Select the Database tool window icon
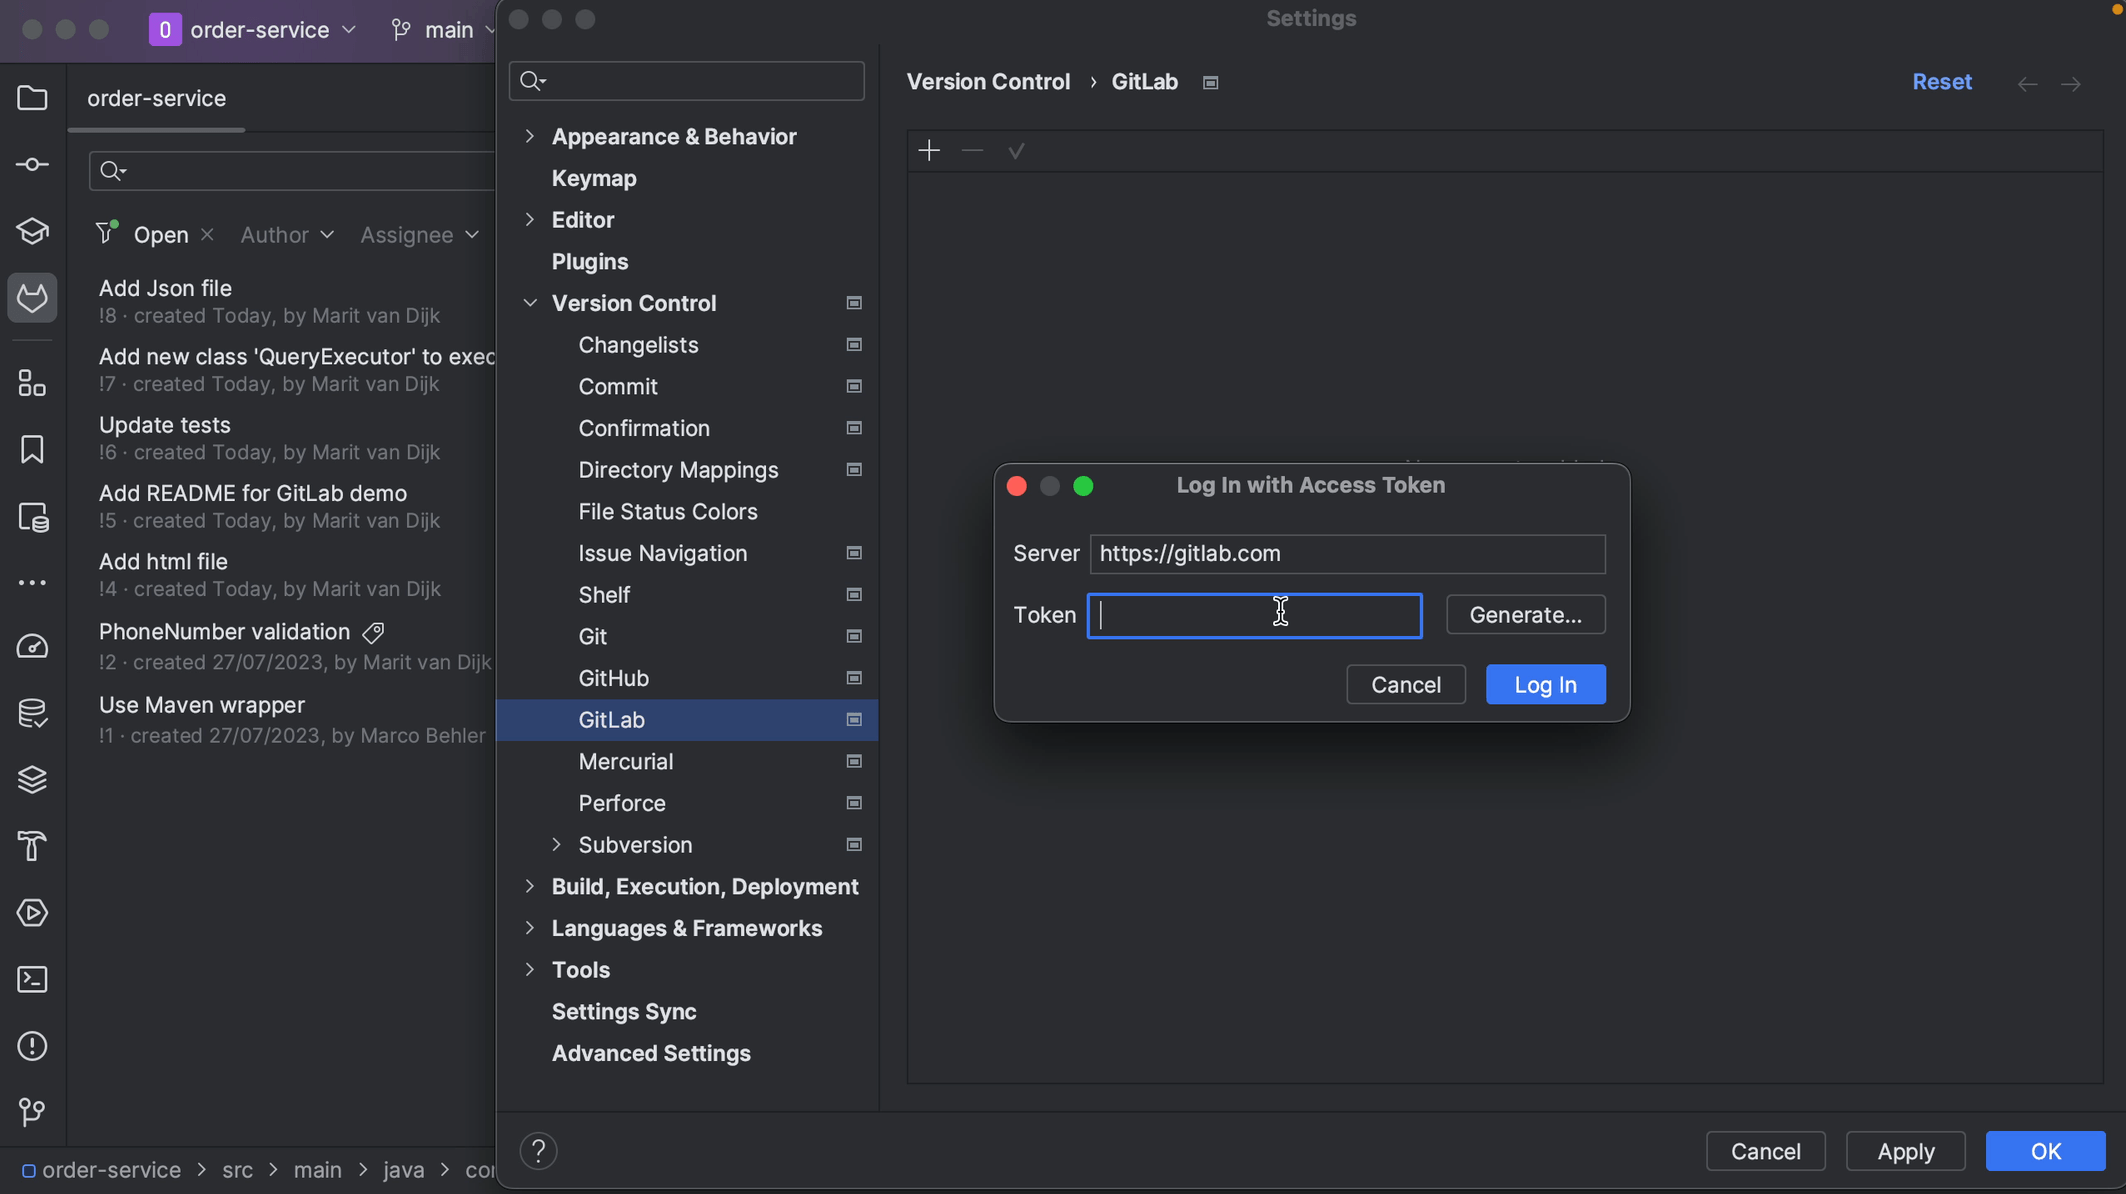The width and height of the screenshot is (2126, 1194). tap(32, 713)
